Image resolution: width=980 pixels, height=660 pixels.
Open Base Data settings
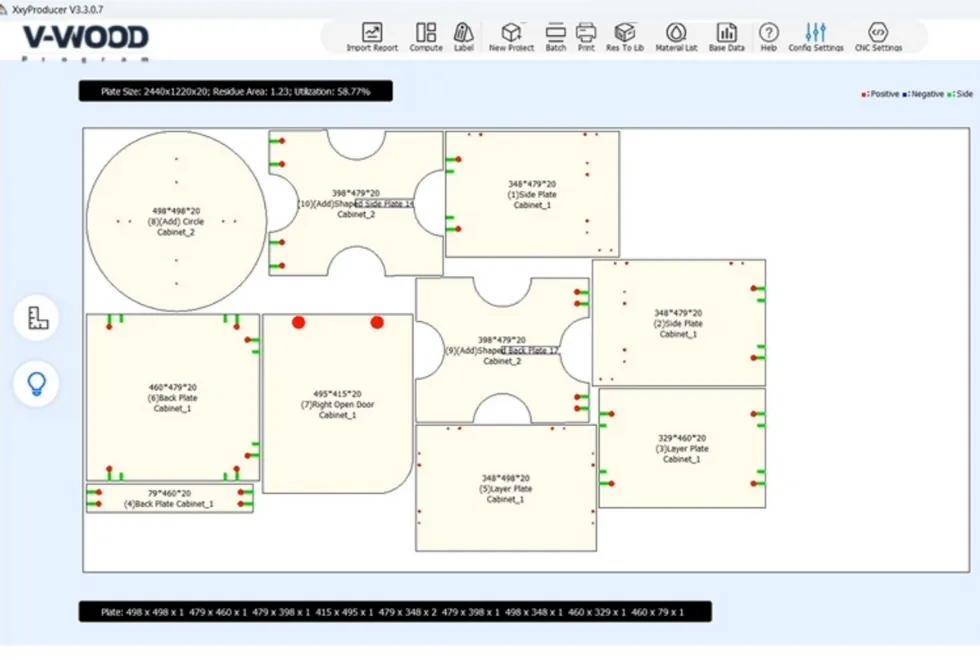pyautogui.click(x=727, y=36)
